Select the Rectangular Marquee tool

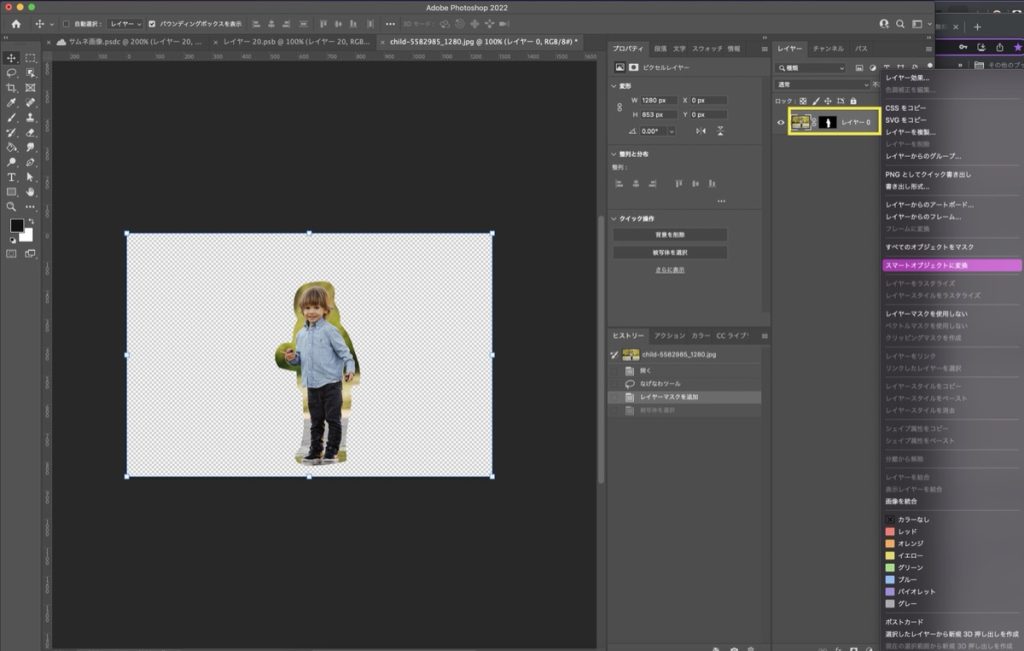point(30,58)
